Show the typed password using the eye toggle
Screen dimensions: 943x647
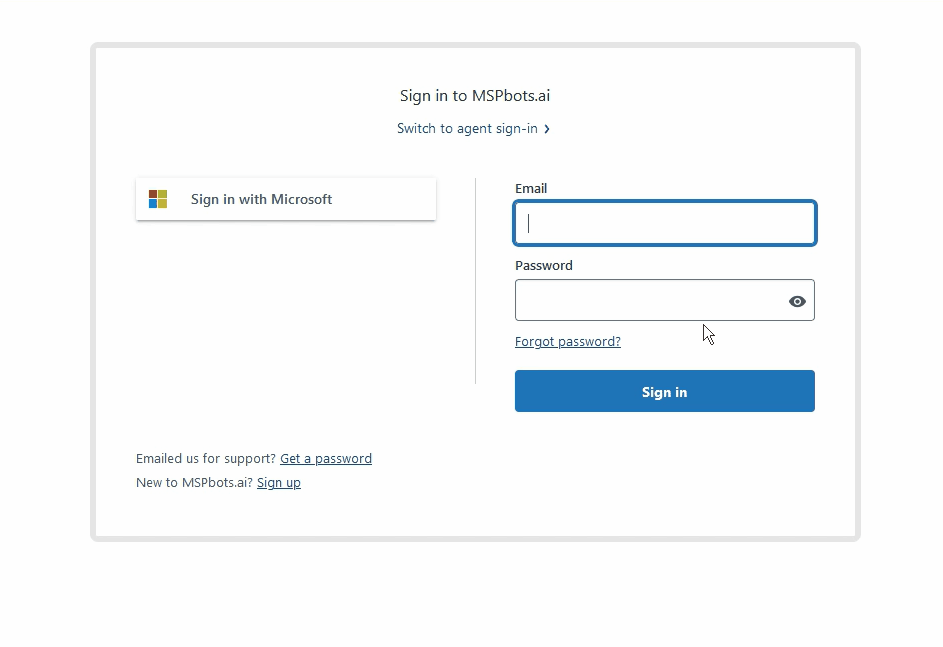pyautogui.click(x=796, y=301)
